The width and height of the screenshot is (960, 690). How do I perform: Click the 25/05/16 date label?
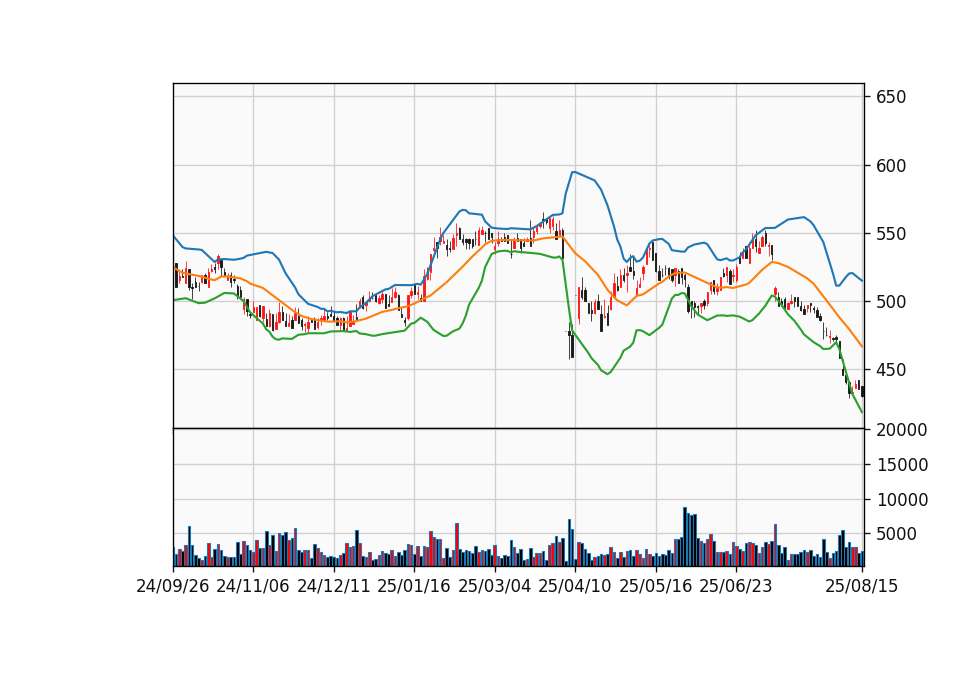coord(656,586)
